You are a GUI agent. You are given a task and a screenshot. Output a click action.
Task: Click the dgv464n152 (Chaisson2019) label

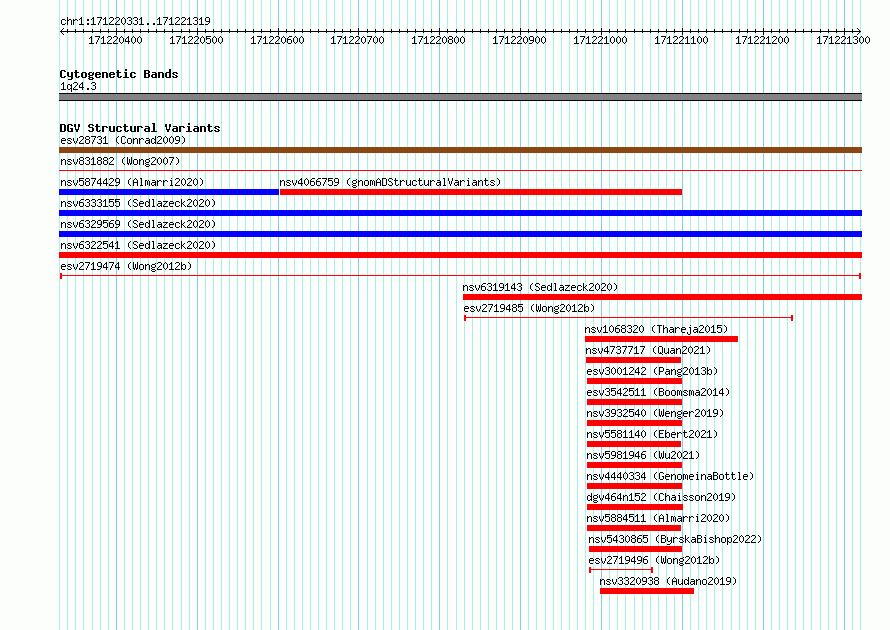tap(661, 497)
